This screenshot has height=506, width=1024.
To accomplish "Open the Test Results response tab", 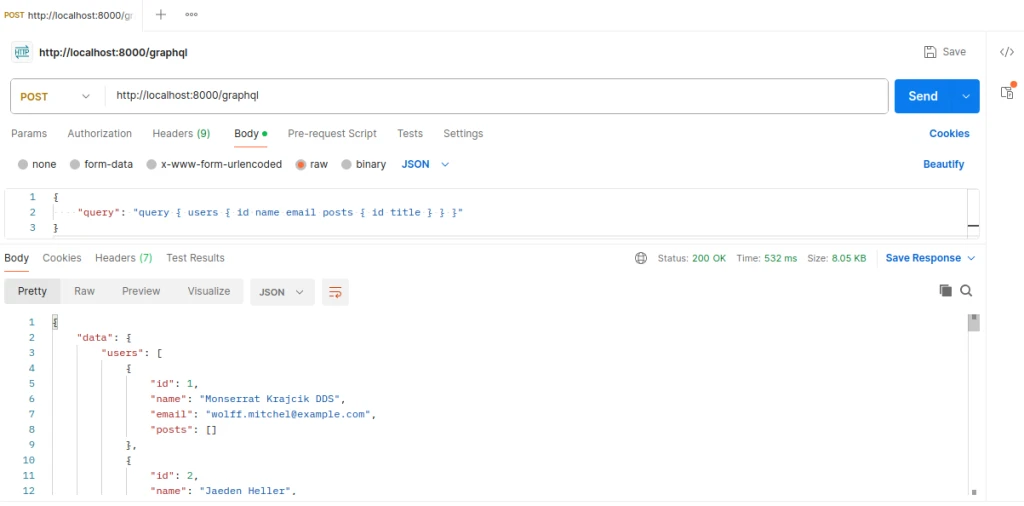I will (x=195, y=258).
